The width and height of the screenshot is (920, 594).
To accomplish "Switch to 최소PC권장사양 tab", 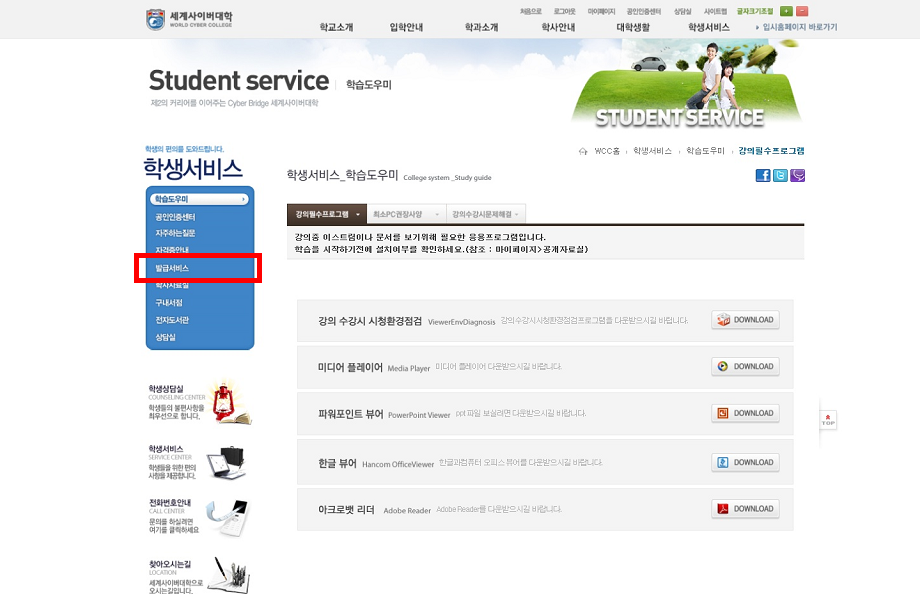I will tap(406, 214).
